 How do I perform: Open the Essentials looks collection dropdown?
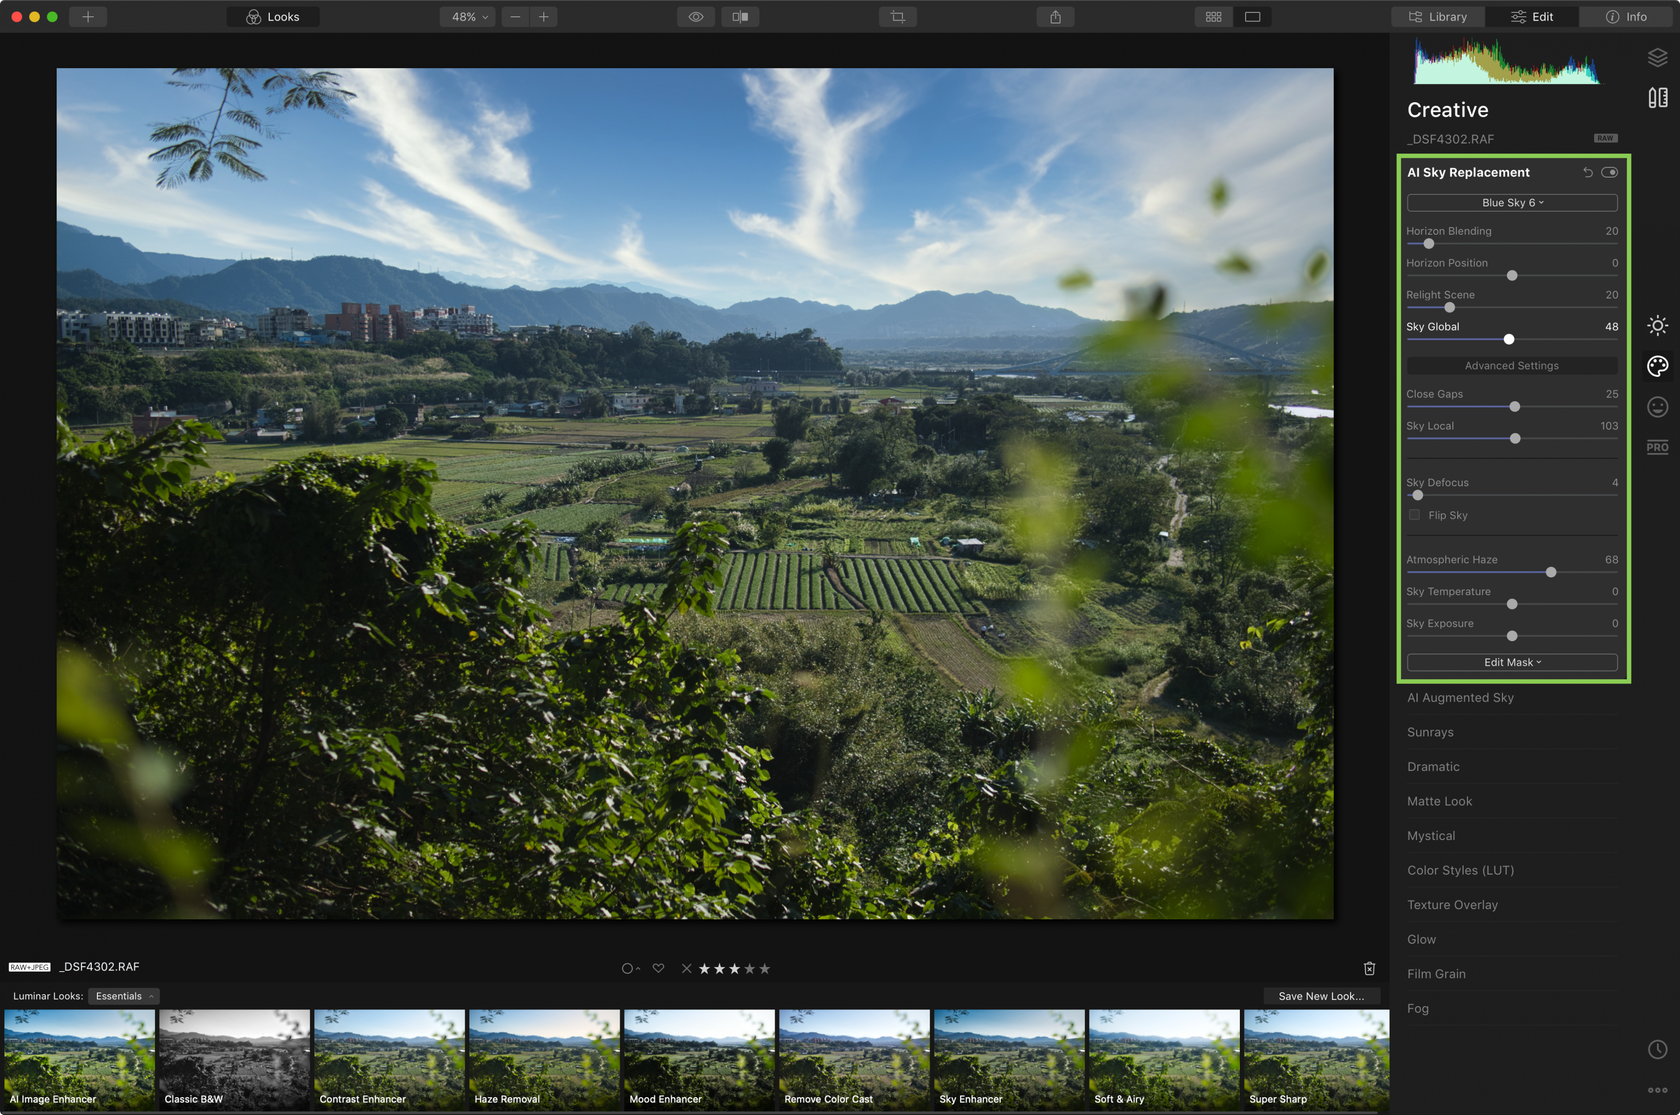[x=124, y=996]
